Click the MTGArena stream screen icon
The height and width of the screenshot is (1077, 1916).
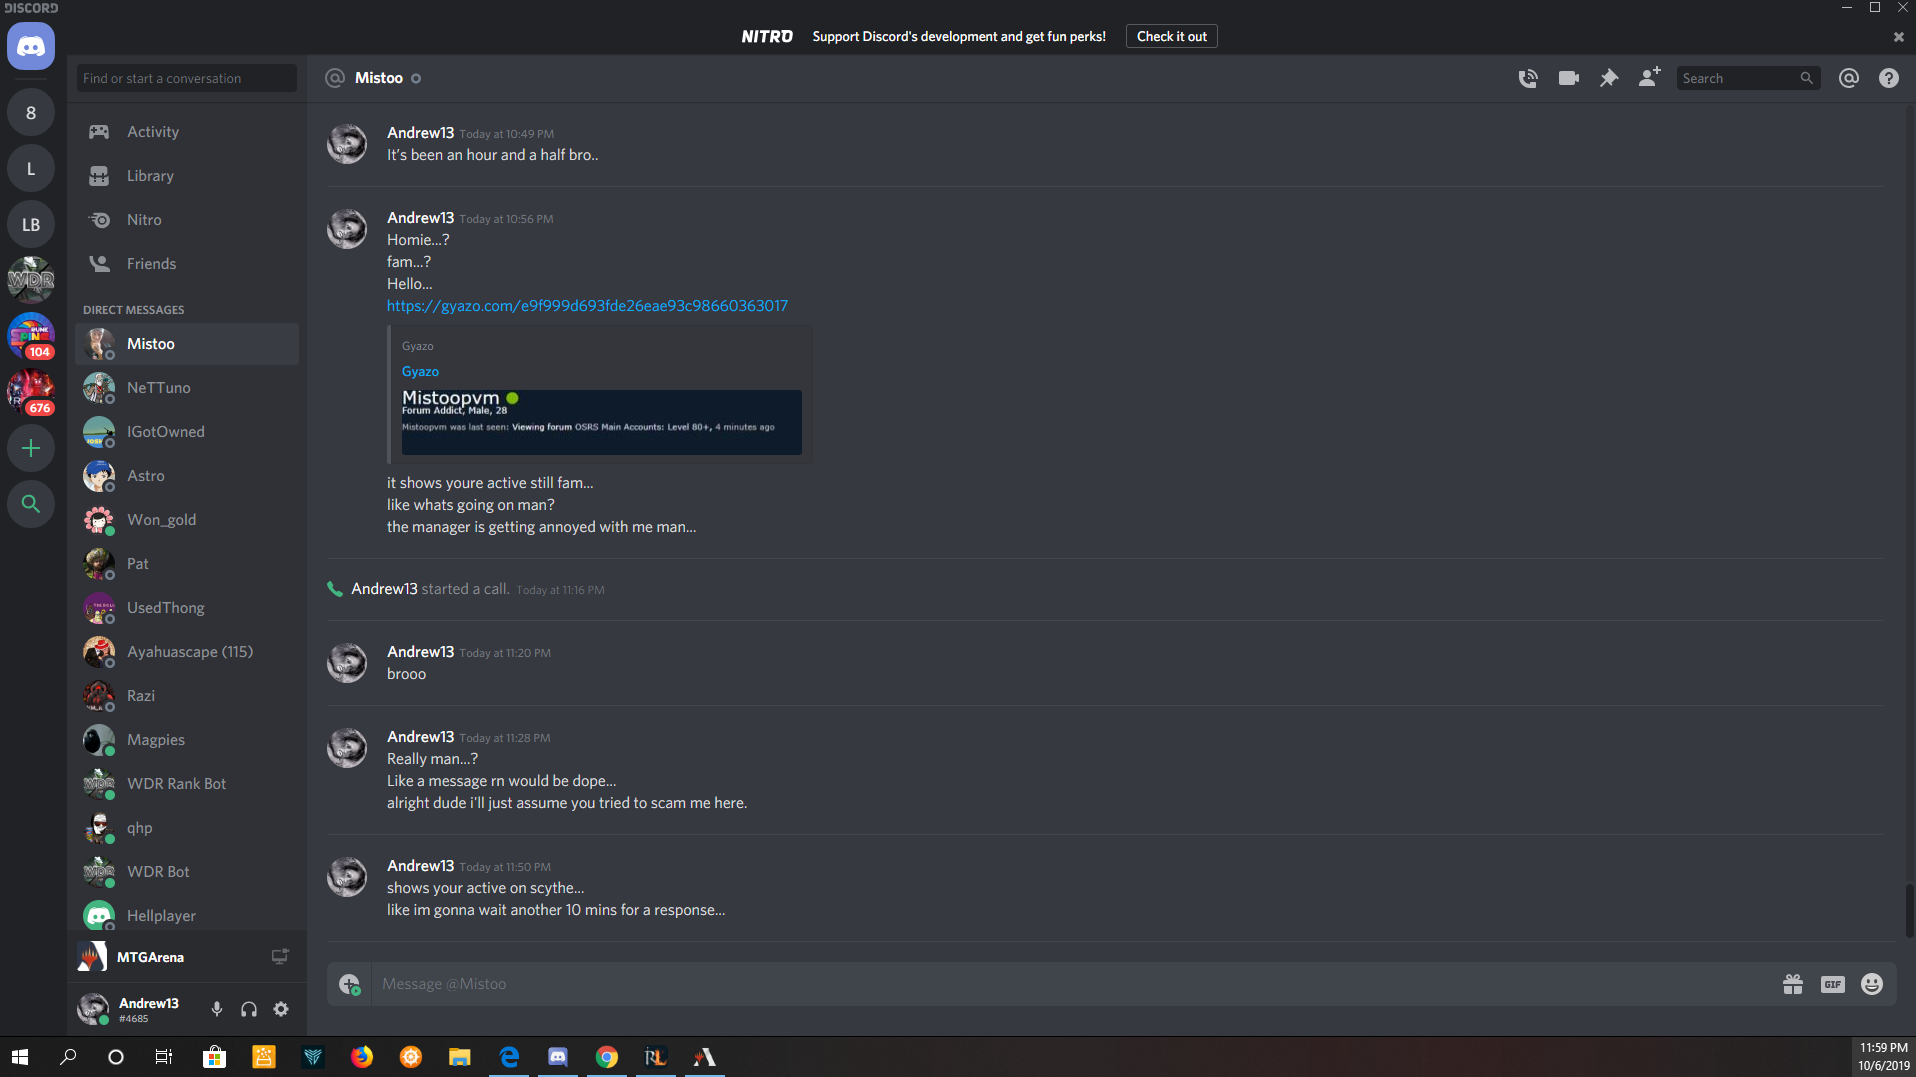(280, 957)
